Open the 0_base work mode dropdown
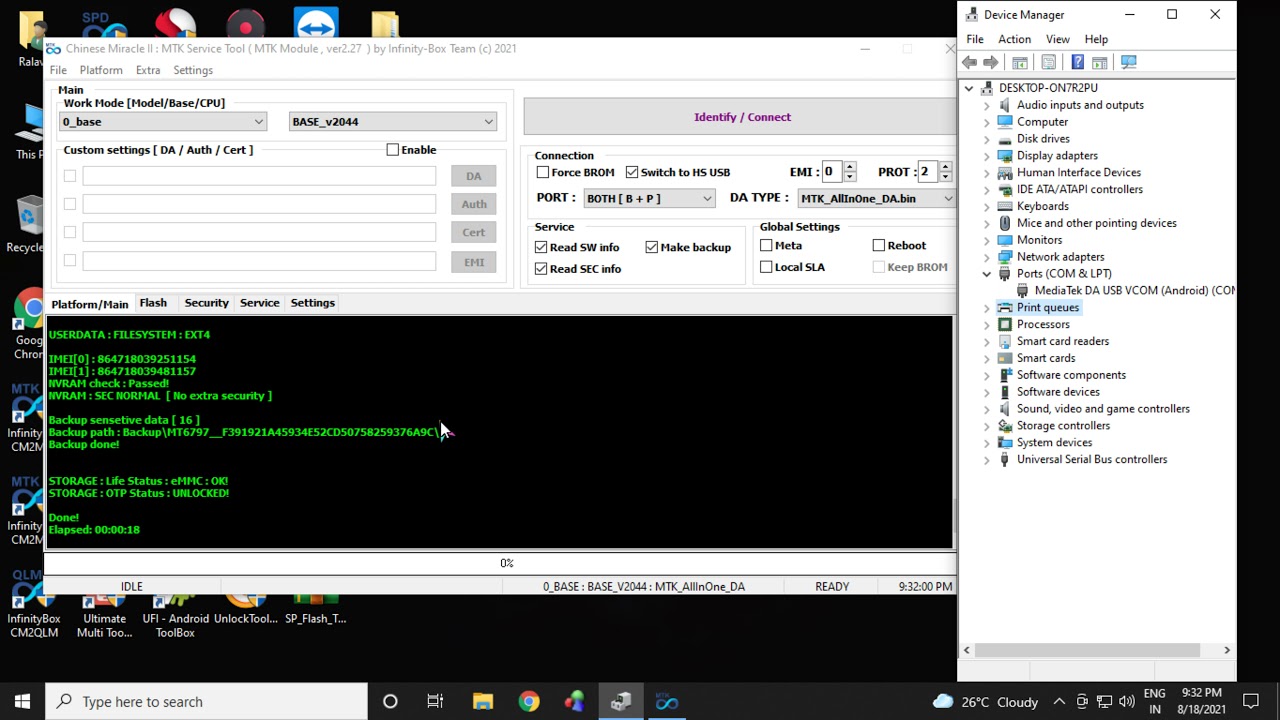Viewport: 1280px width, 720px height. [x=162, y=122]
